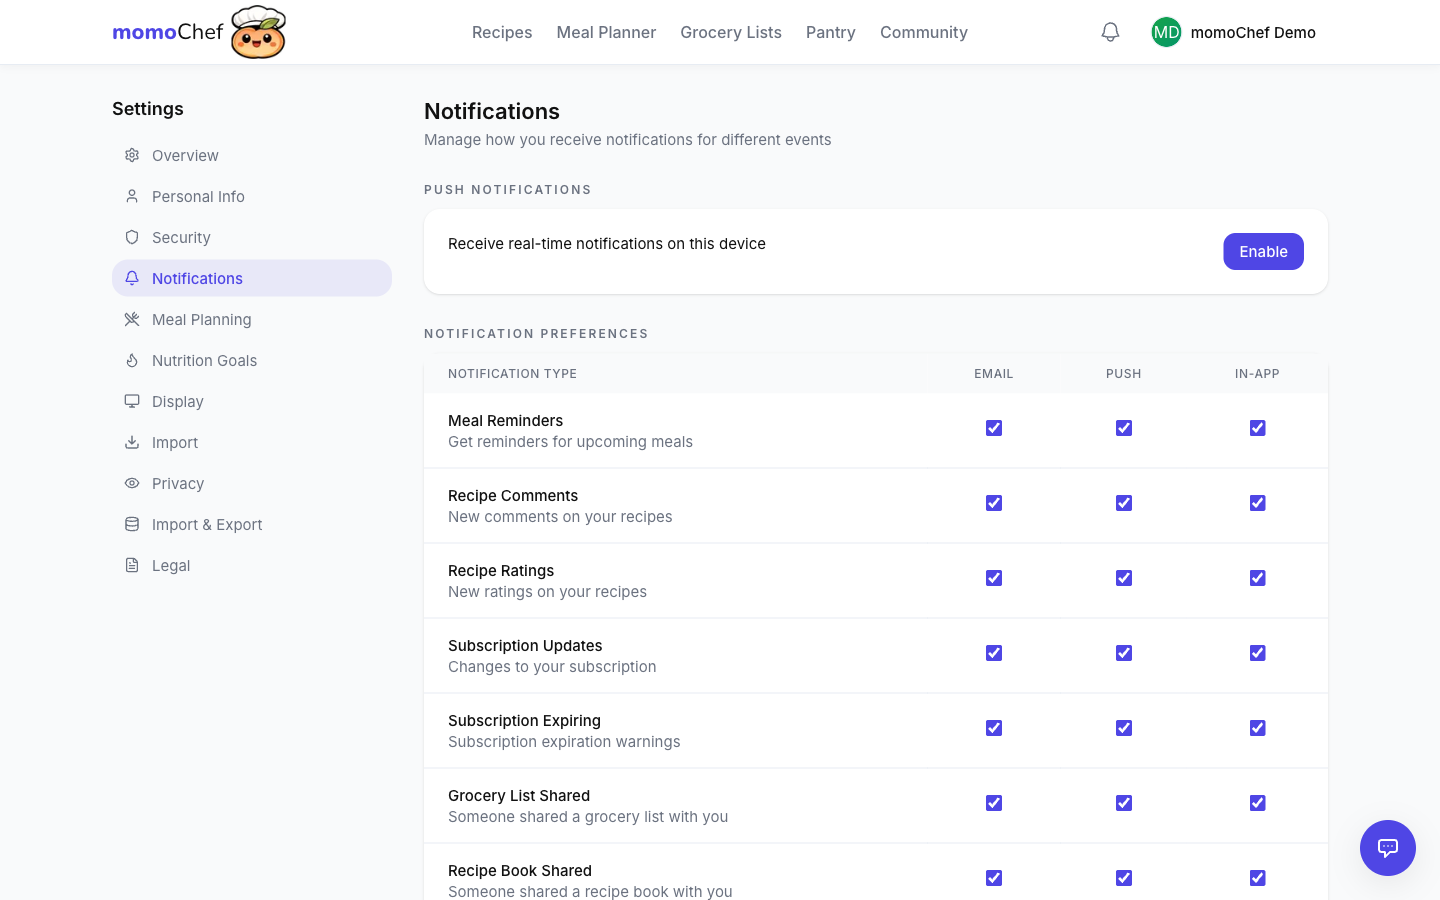Go to Meal Planner in top navigation
The image size is (1440, 900).
click(x=606, y=32)
